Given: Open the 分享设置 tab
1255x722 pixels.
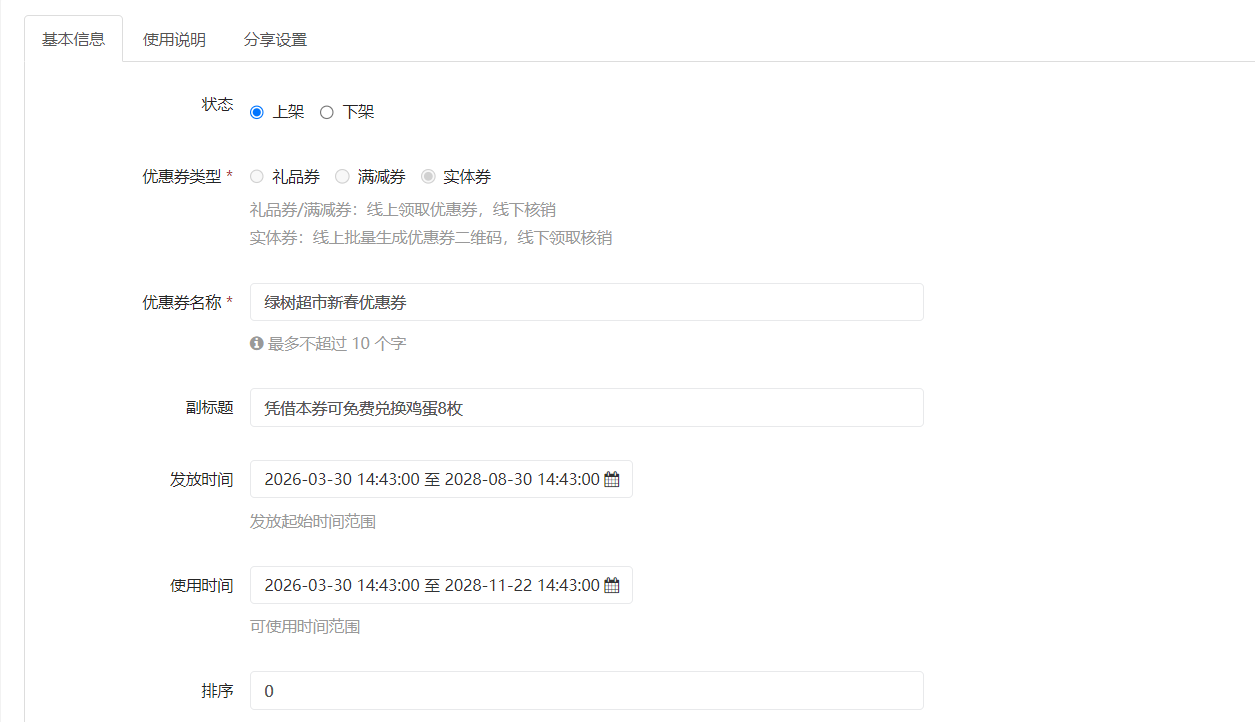Looking at the screenshot, I should point(275,40).
